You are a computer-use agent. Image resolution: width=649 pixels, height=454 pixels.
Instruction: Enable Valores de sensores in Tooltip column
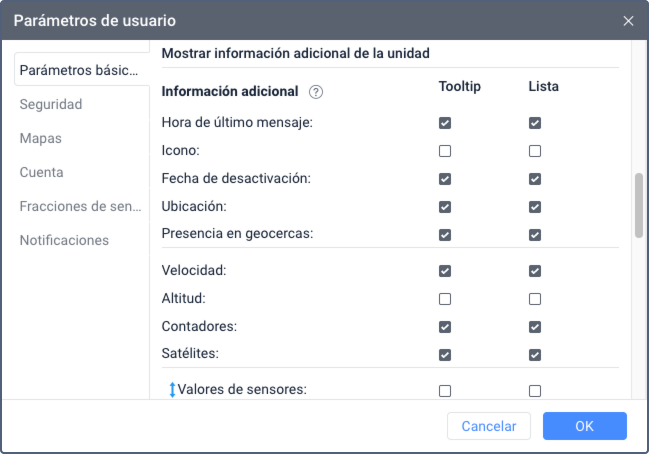pyautogui.click(x=445, y=391)
